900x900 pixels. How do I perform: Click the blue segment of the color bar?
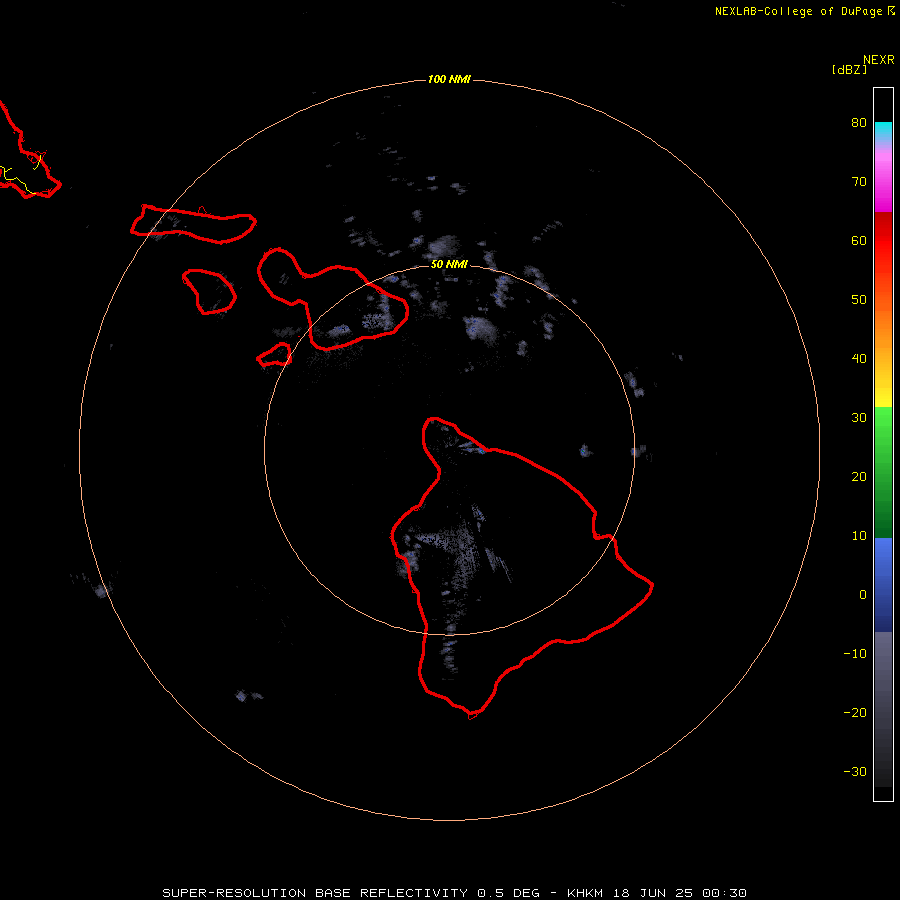[x=883, y=585]
